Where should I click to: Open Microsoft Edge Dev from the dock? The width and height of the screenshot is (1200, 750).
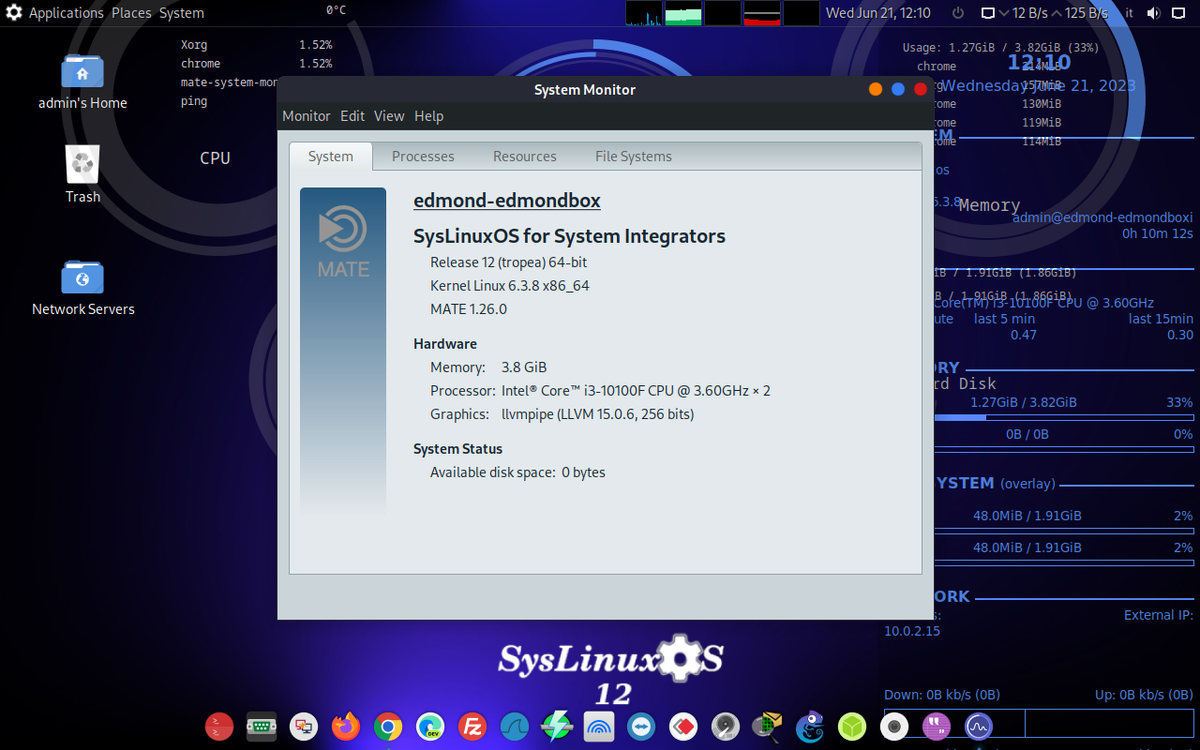point(430,726)
